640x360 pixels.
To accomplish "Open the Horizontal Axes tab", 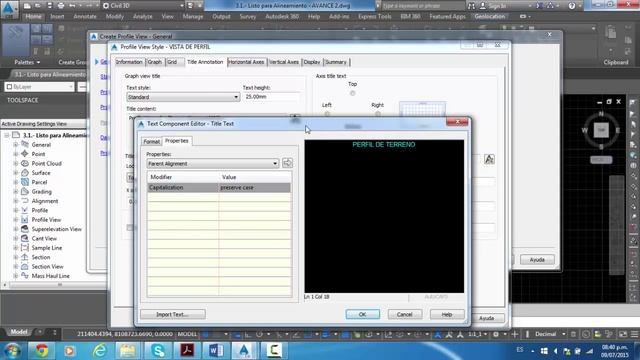I will [x=246, y=62].
